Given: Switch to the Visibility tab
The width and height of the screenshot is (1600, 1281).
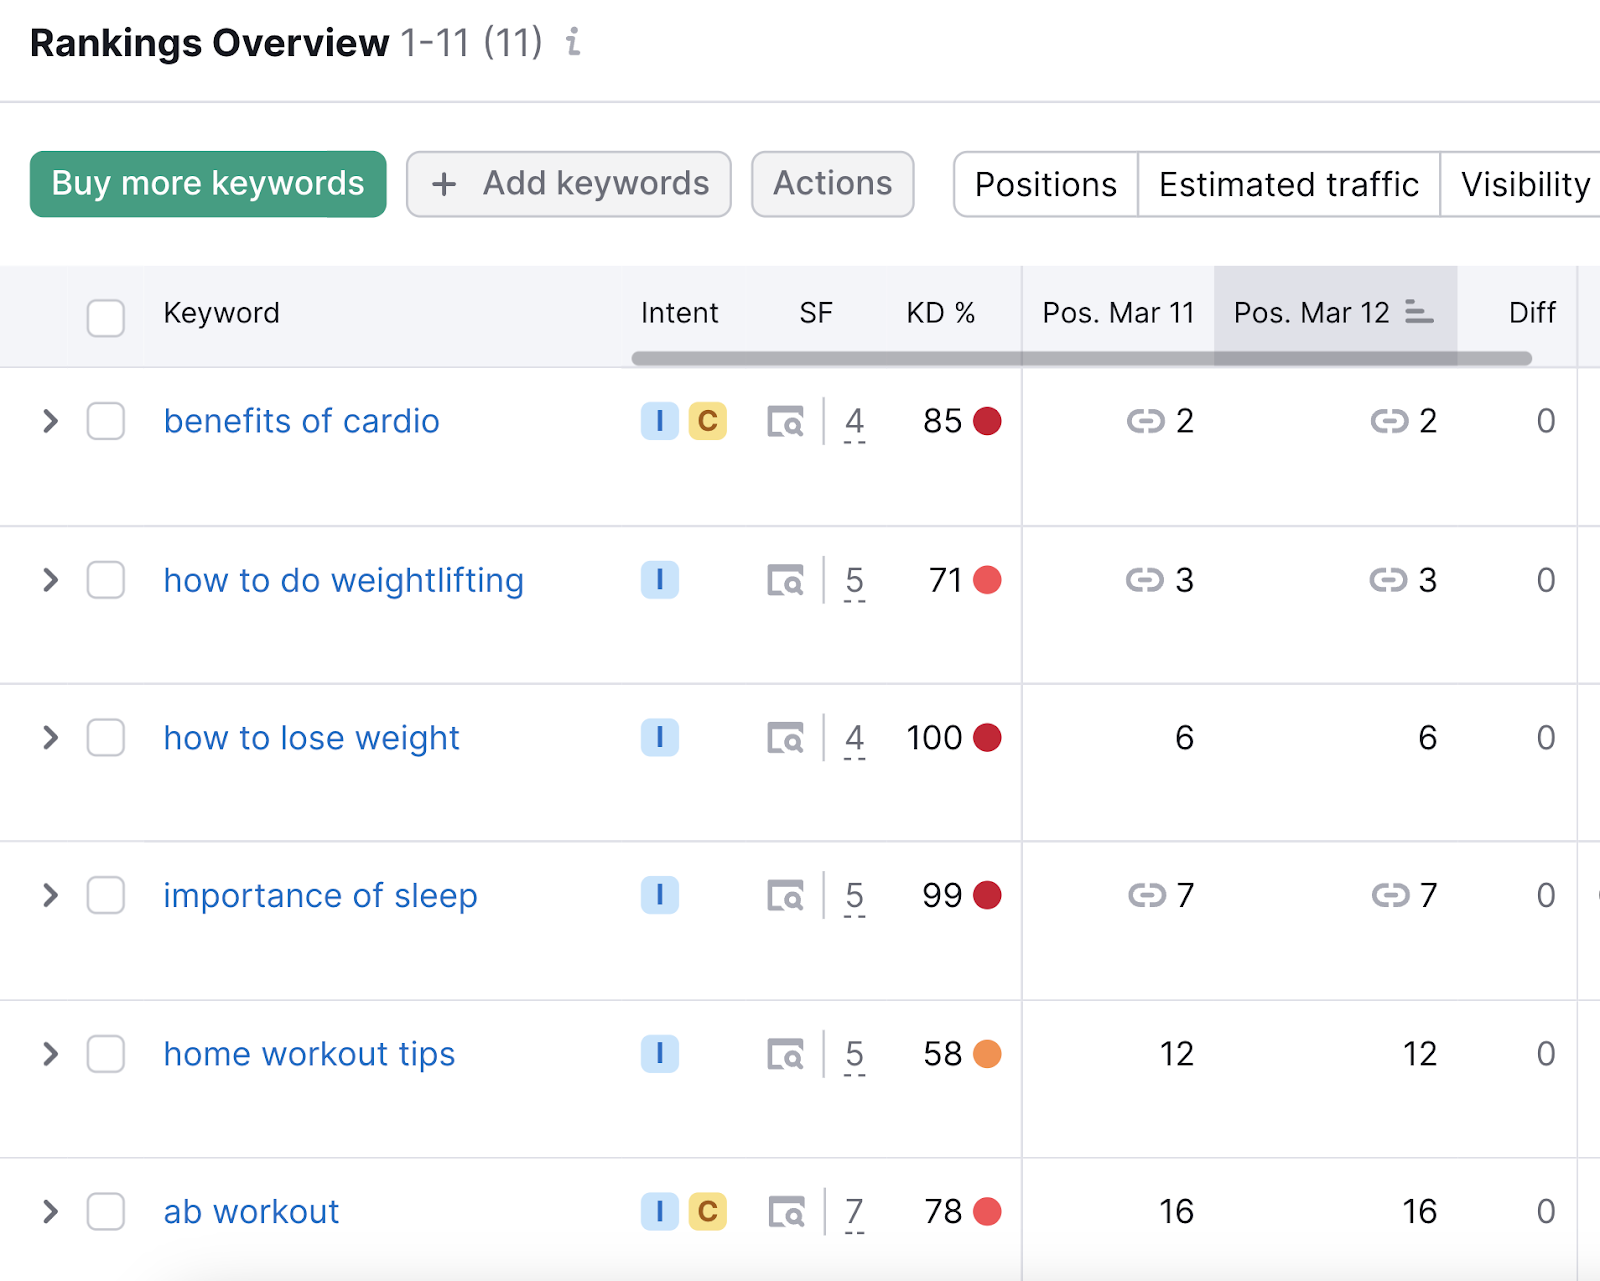Looking at the screenshot, I should (x=1524, y=184).
